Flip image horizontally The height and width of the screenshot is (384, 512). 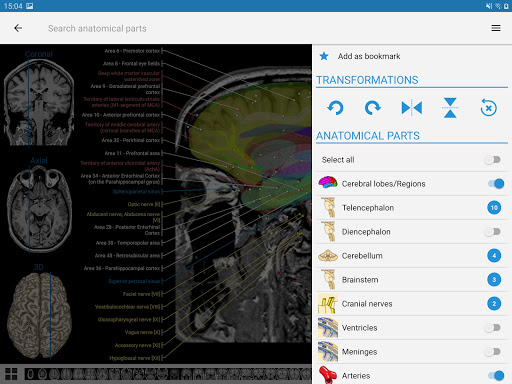click(412, 108)
